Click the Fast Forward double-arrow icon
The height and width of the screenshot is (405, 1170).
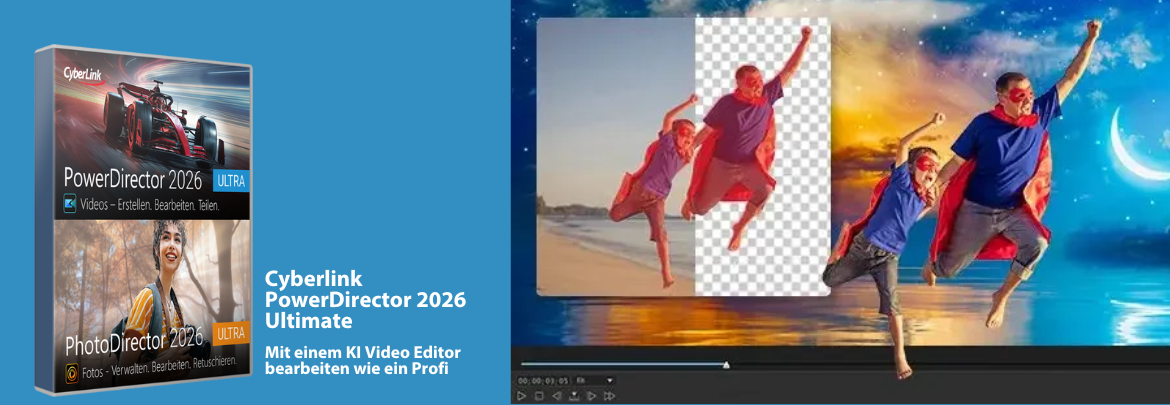609,396
